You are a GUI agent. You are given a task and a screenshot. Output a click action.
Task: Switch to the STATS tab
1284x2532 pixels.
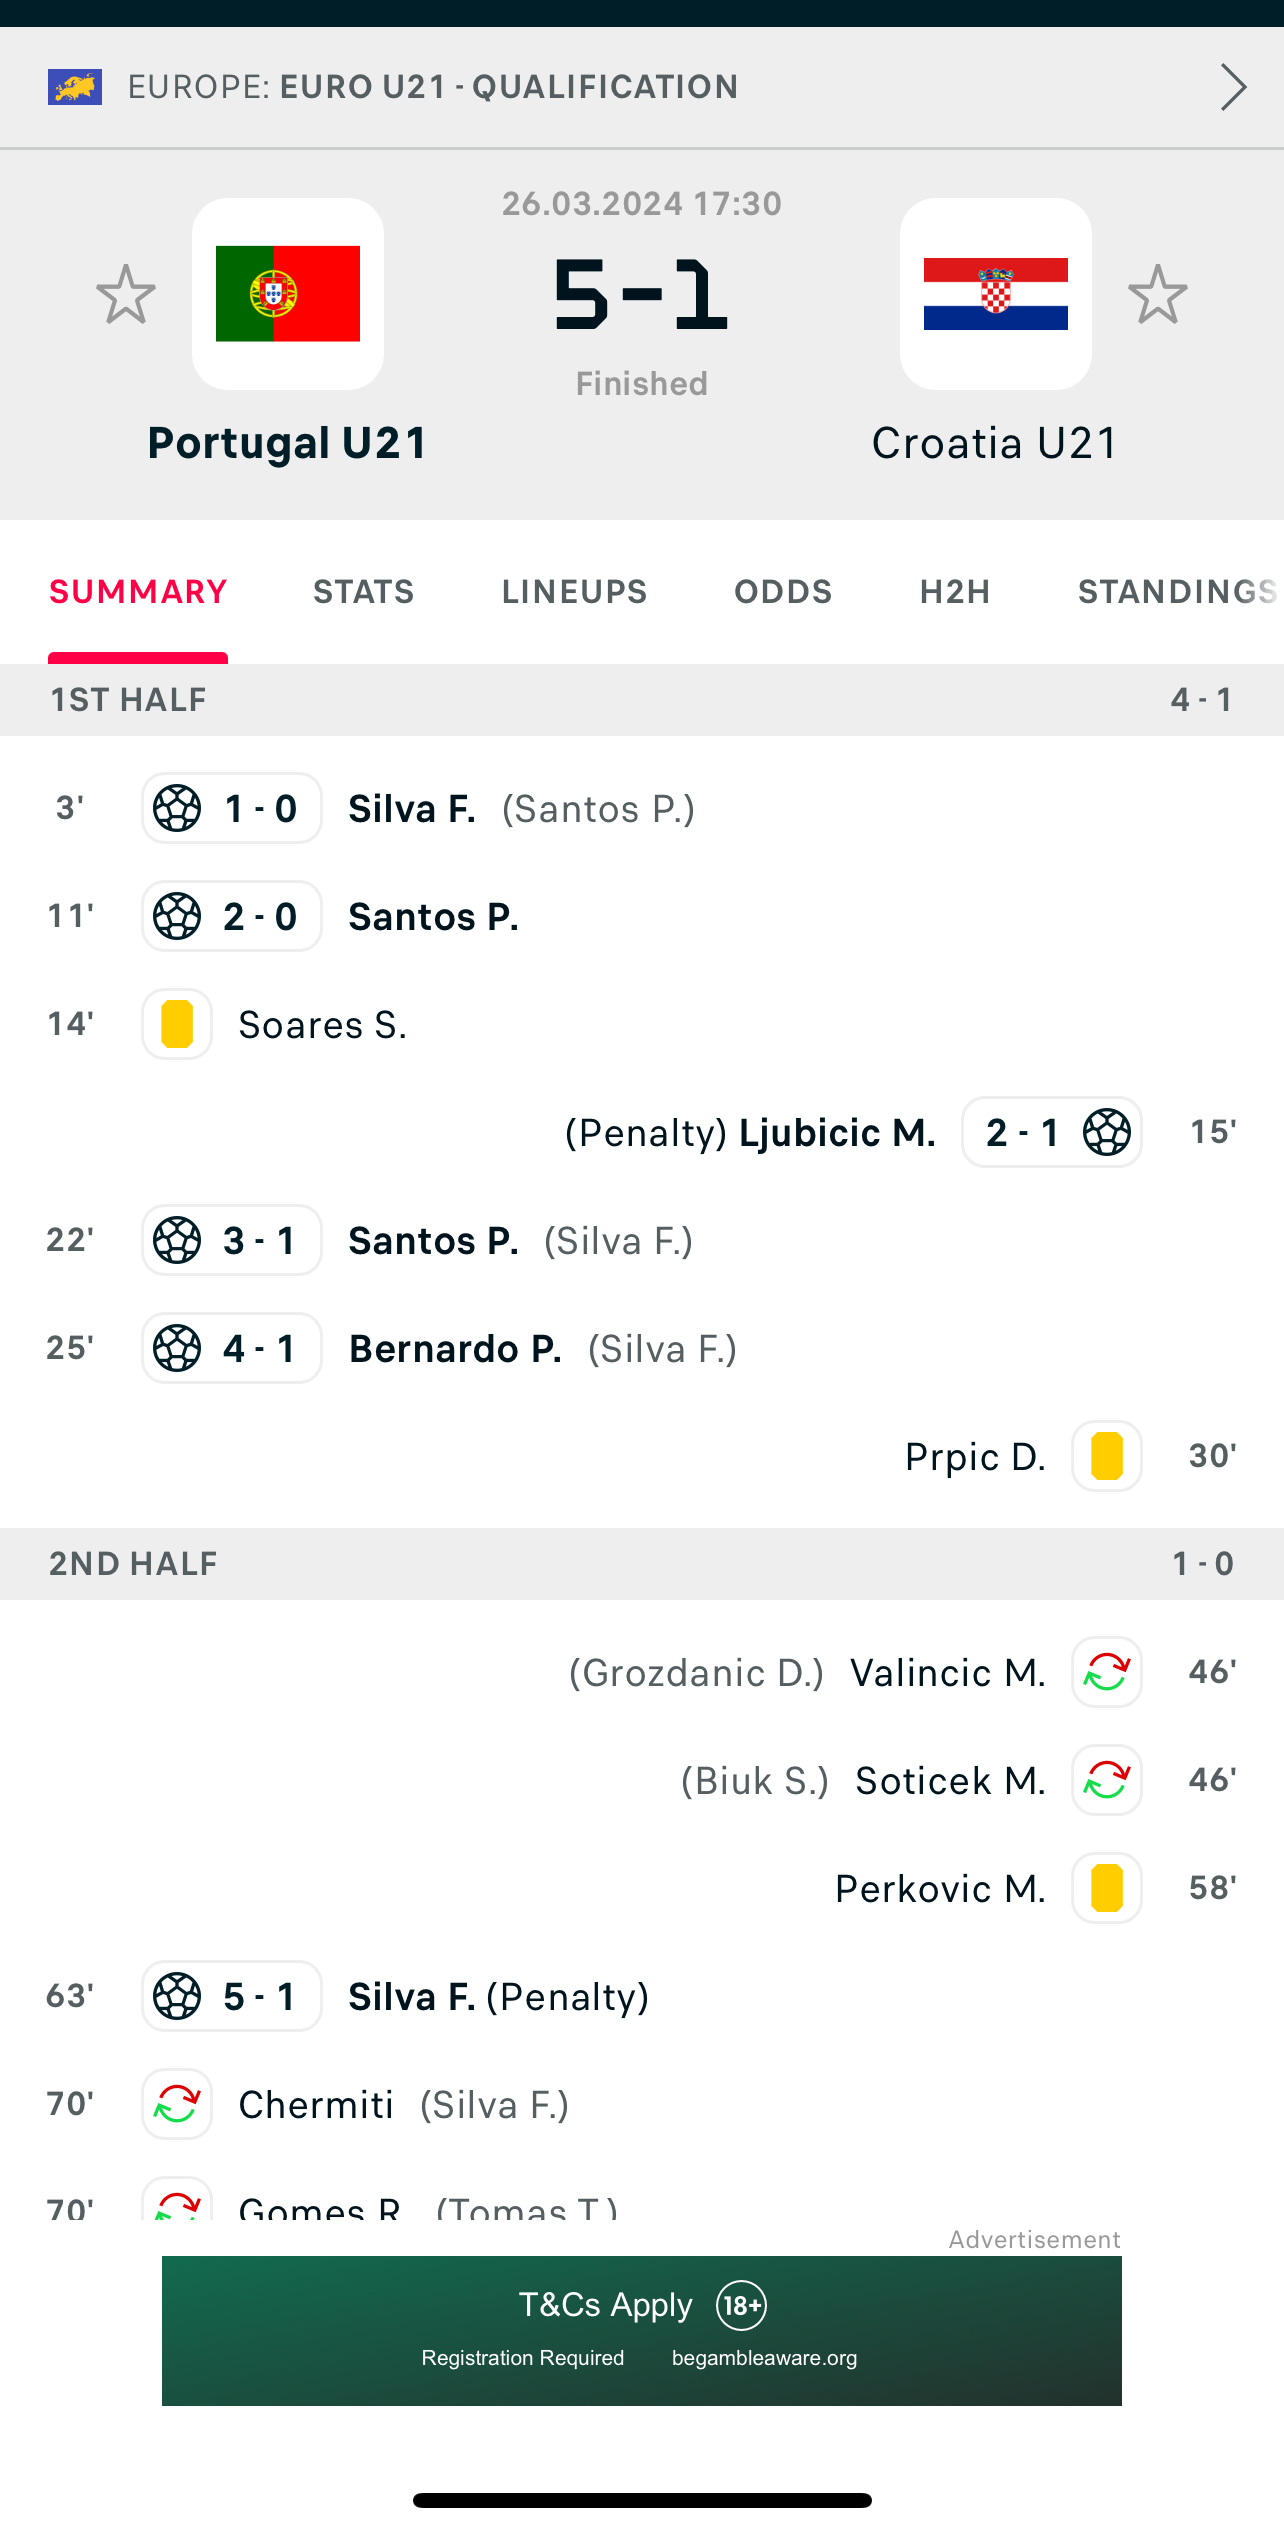(x=364, y=592)
